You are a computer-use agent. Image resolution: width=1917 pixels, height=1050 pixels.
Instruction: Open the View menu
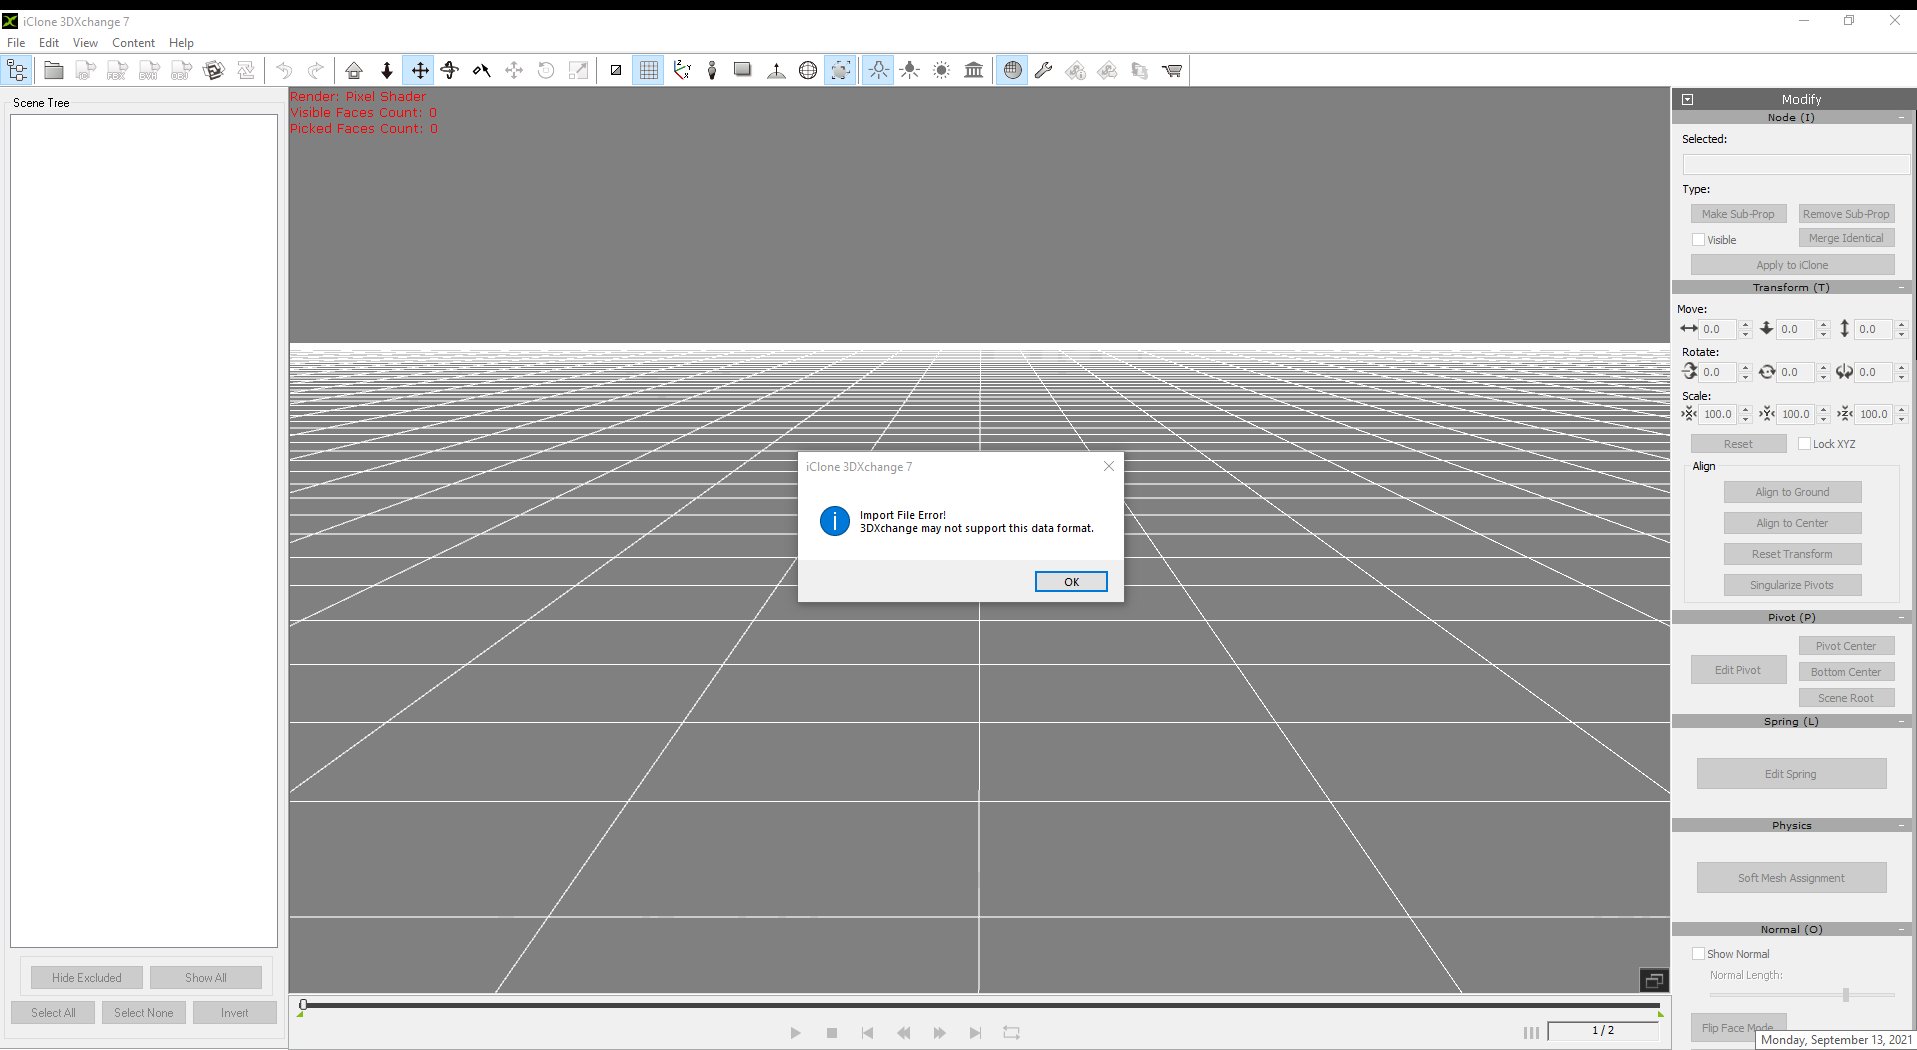point(85,43)
